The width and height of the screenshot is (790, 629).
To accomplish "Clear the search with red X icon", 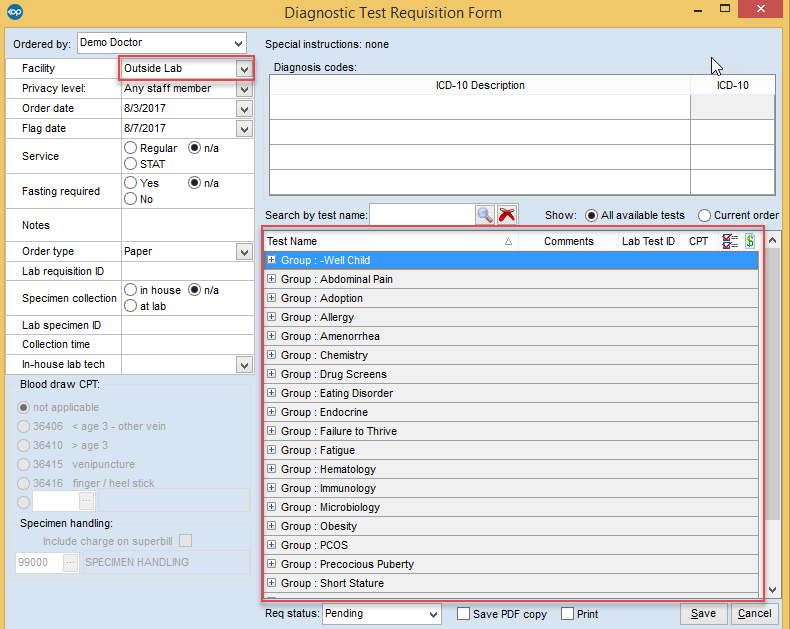I will click(x=507, y=215).
